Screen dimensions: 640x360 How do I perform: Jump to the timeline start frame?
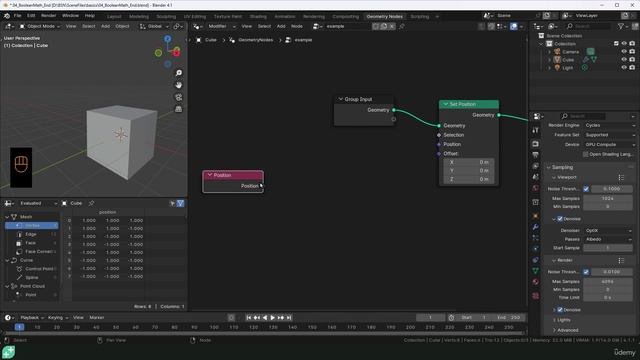point(249,318)
